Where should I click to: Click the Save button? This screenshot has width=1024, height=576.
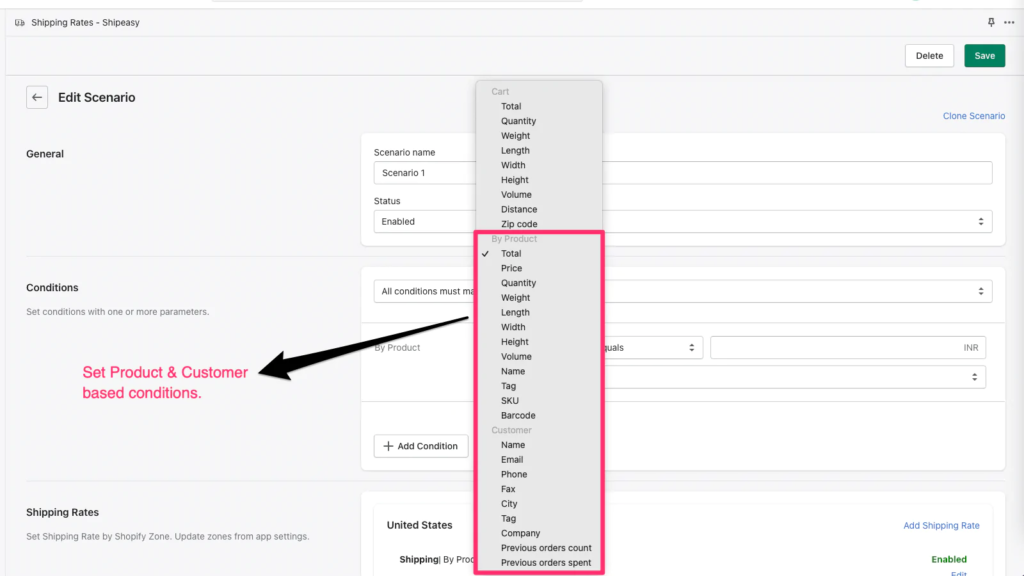(984, 55)
